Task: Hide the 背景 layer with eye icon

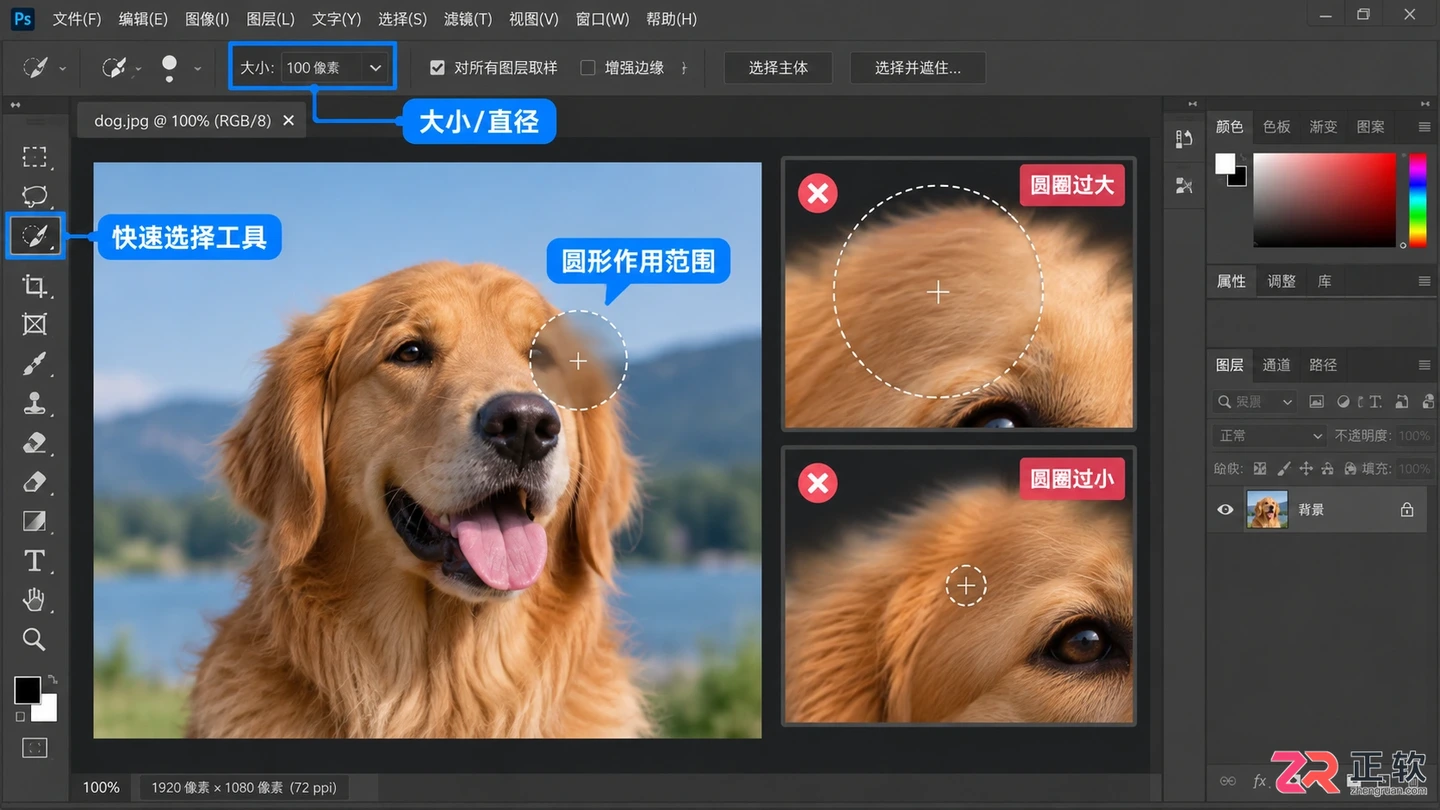Action: pyautogui.click(x=1225, y=510)
